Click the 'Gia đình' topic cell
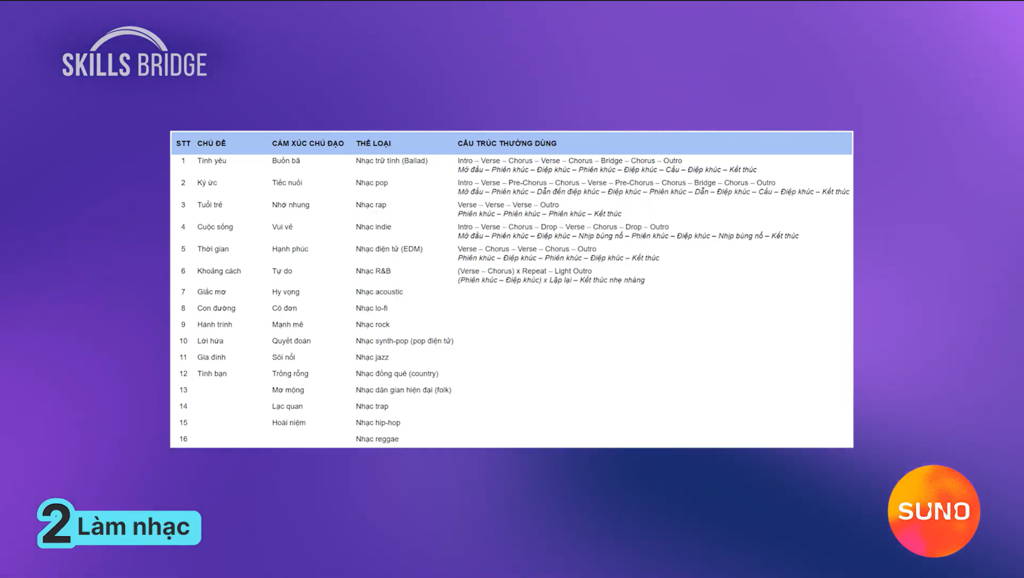The width and height of the screenshot is (1024, 578). pos(211,357)
